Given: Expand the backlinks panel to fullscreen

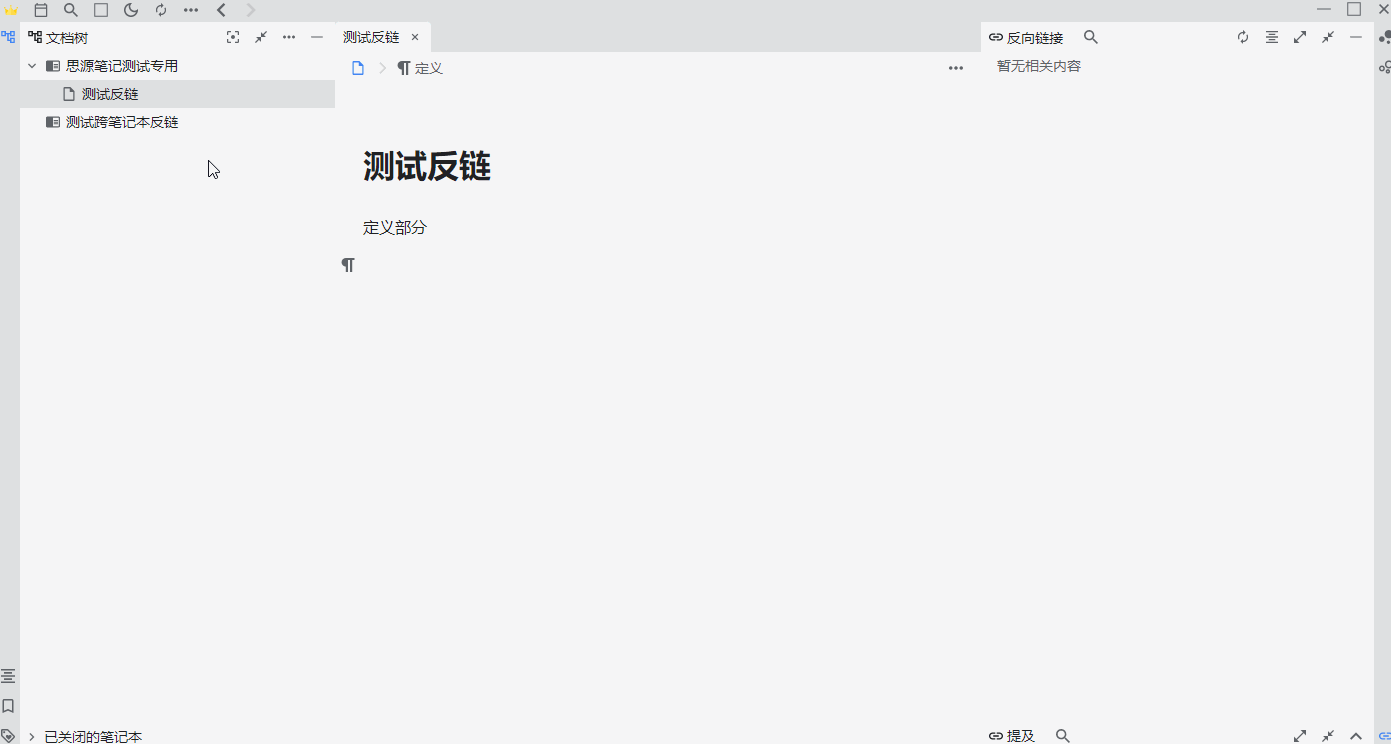Looking at the screenshot, I should click(1300, 37).
